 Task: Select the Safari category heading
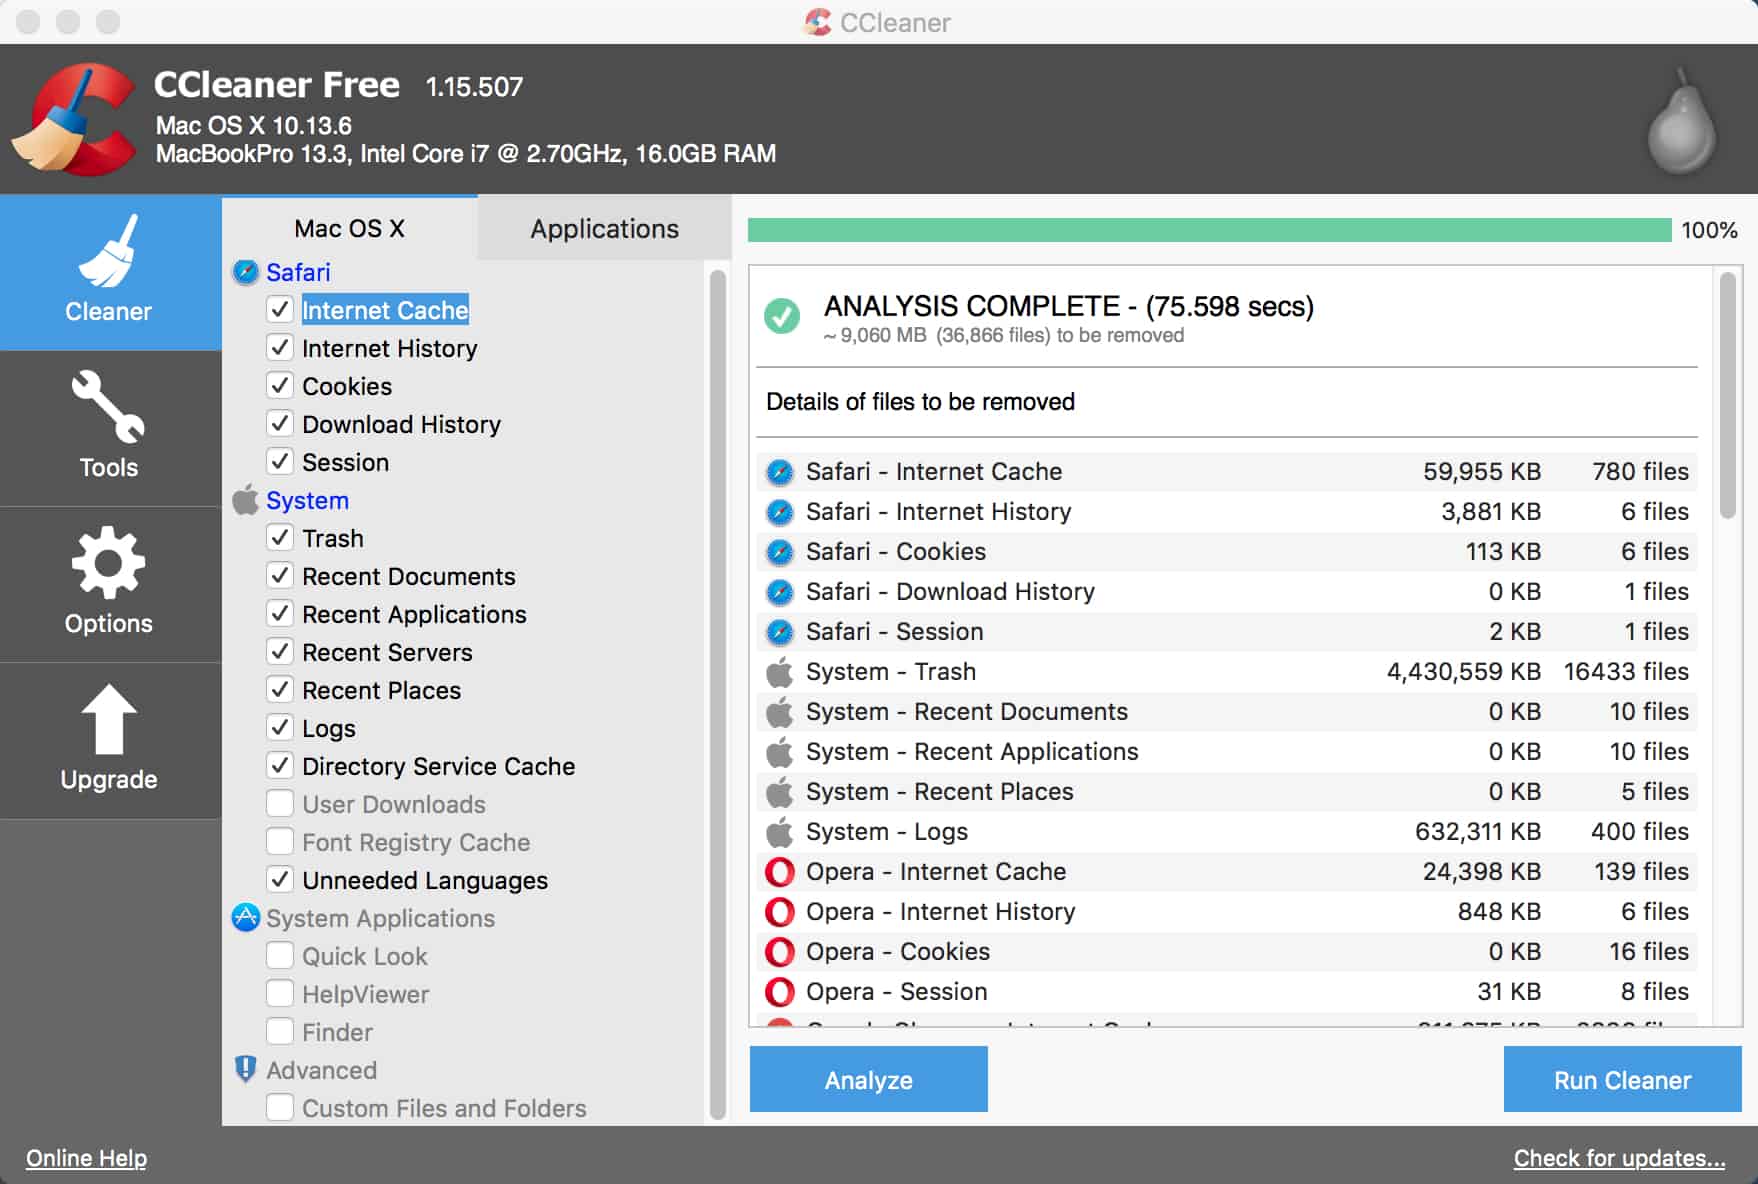click(298, 272)
